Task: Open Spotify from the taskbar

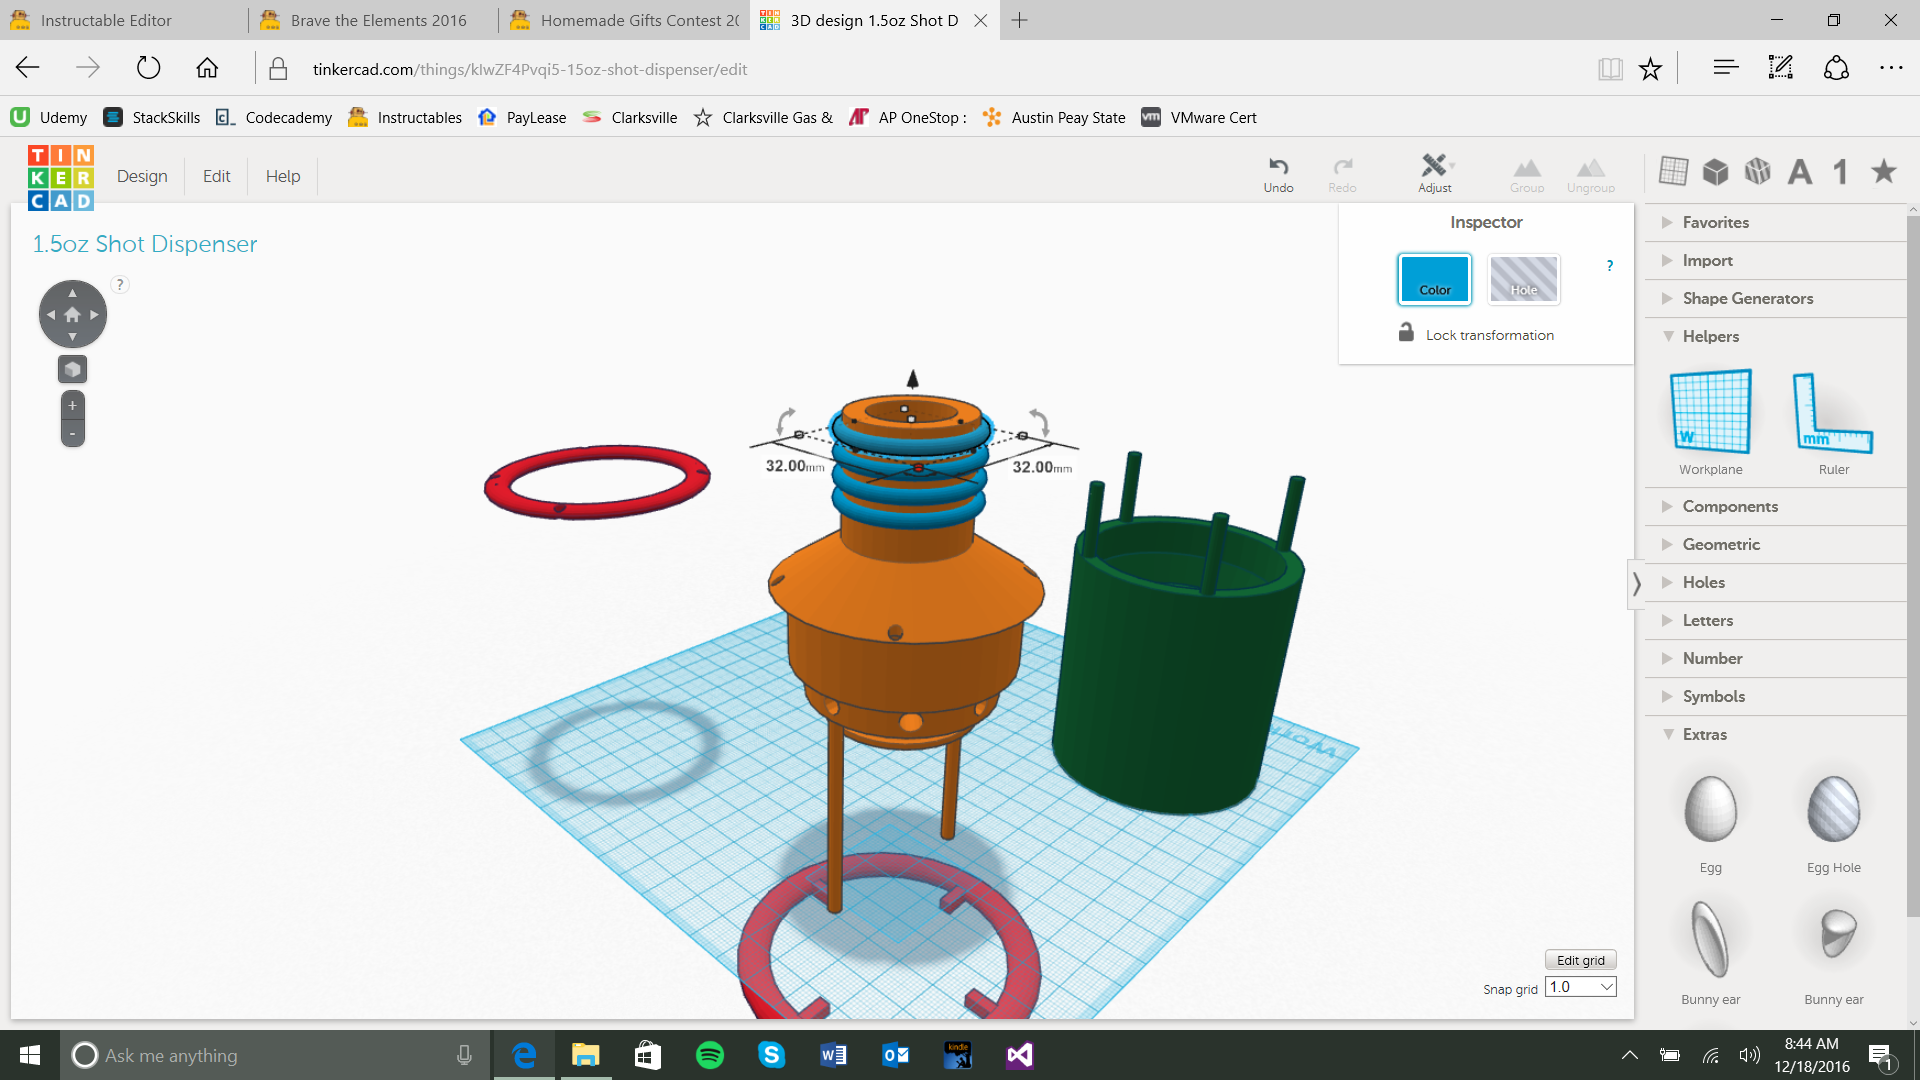Action: click(709, 1055)
